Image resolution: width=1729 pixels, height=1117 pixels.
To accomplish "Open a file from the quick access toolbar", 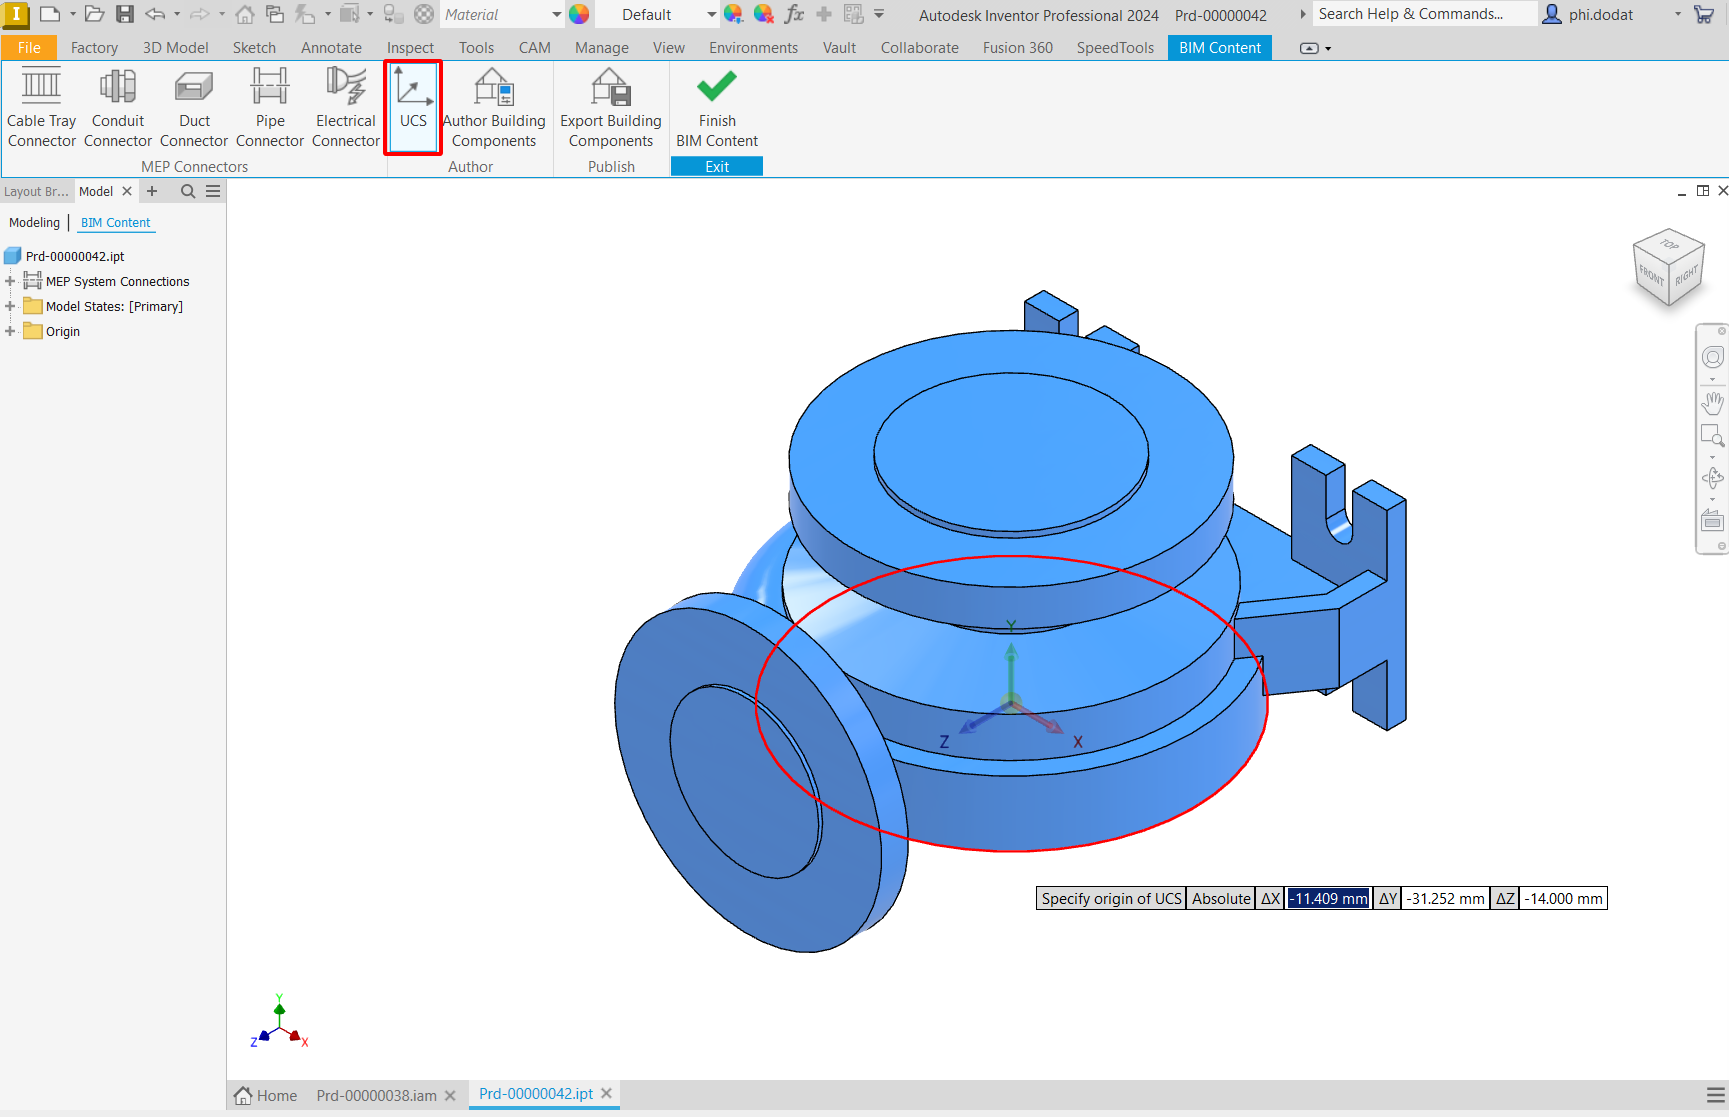I will point(94,14).
